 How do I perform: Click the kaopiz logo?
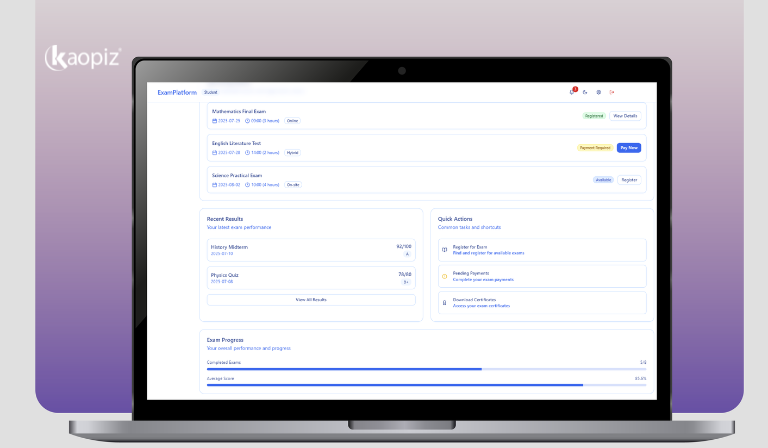[x=82, y=58]
